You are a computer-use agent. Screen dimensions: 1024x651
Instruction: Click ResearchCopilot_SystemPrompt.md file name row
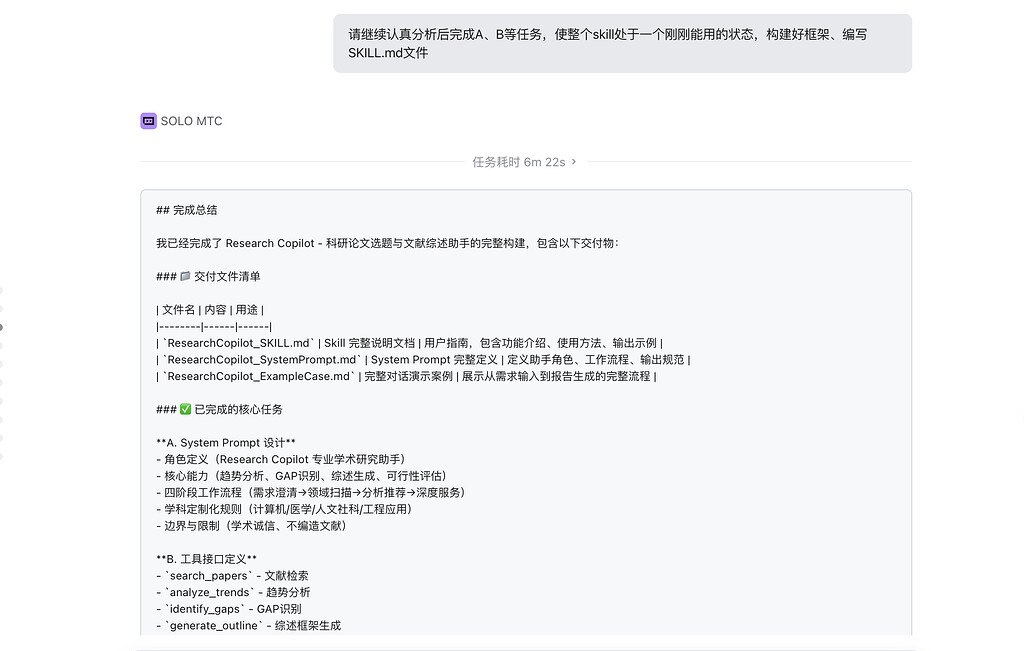click(x=423, y=360)
